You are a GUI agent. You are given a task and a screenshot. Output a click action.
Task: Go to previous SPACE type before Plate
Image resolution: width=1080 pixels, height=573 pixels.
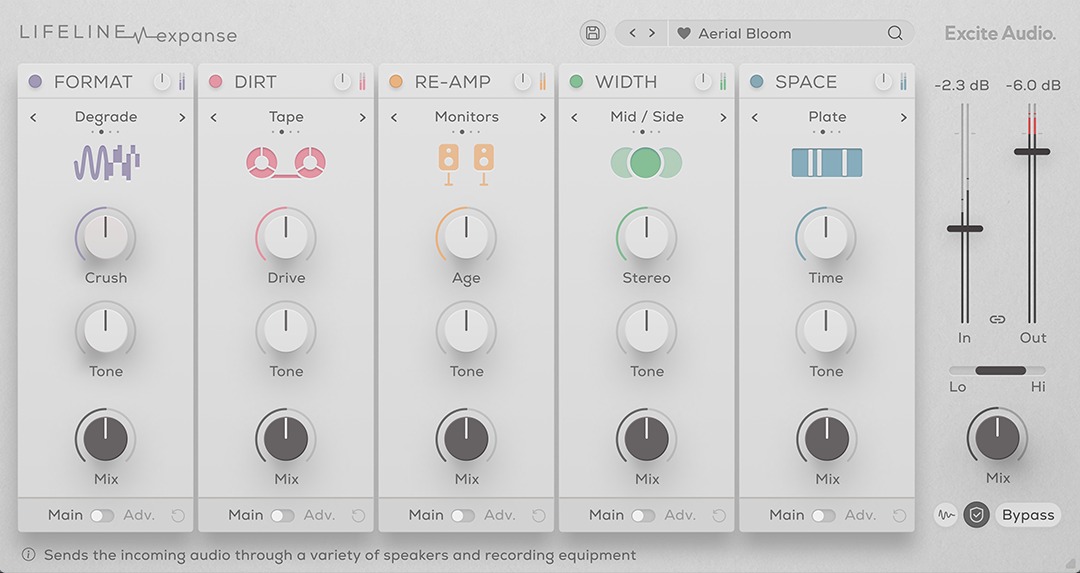[x=754, y=118]
